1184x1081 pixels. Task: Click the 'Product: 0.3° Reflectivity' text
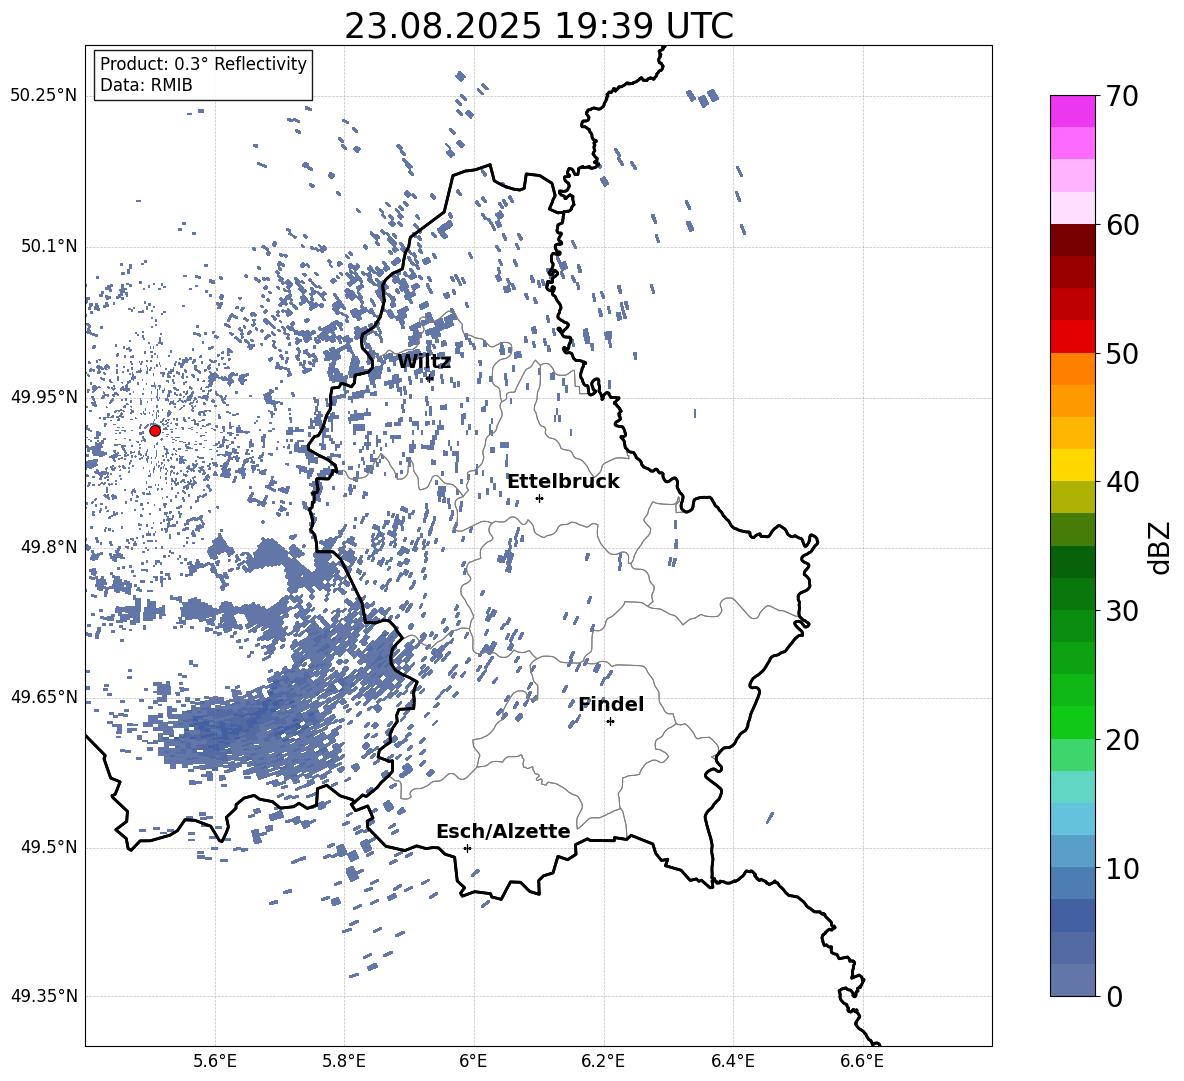[203, 64]
